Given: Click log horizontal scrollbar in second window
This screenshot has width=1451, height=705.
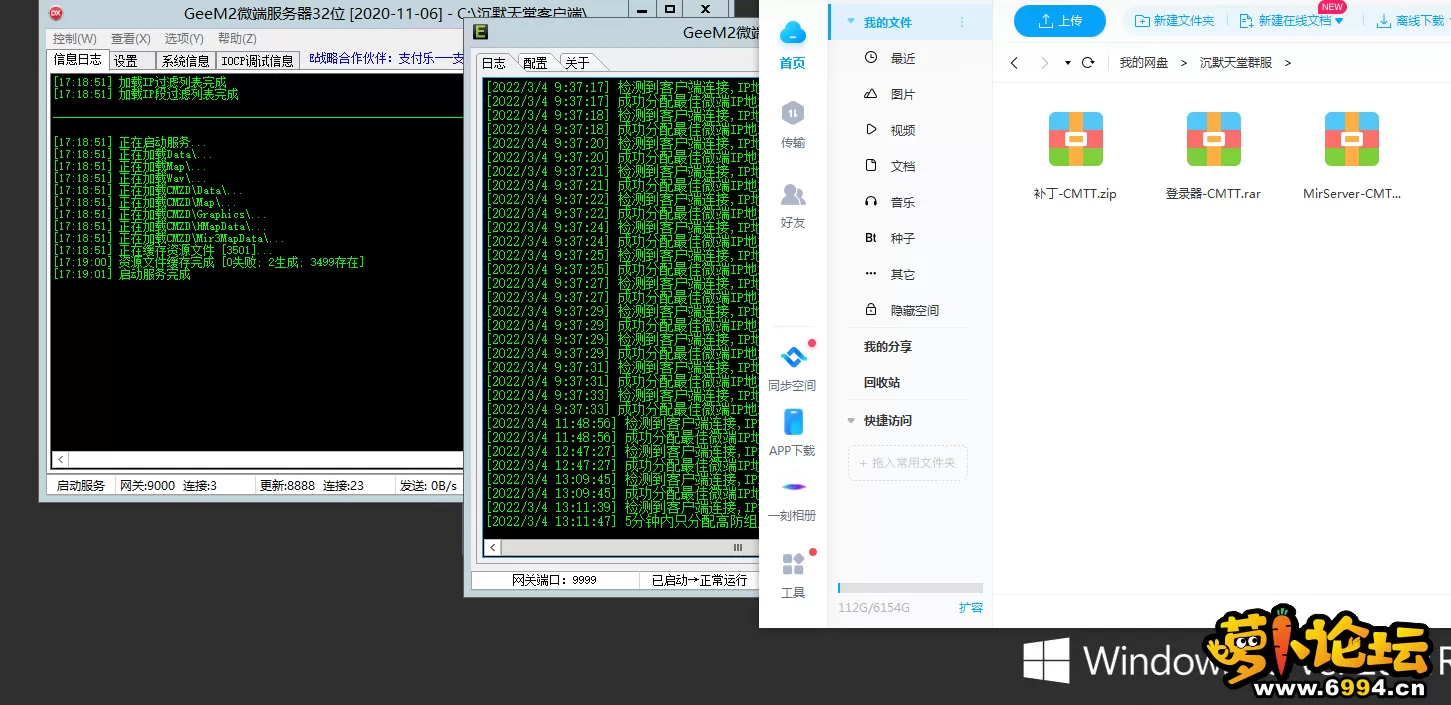Looking at the screenshot, I should (x=738, y=548).
